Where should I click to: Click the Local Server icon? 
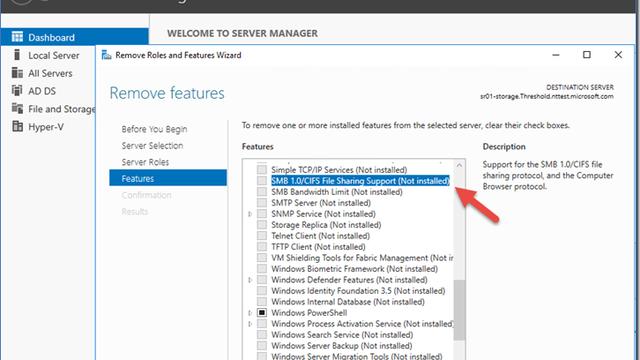pyautogui.click(x=17, y=55)
